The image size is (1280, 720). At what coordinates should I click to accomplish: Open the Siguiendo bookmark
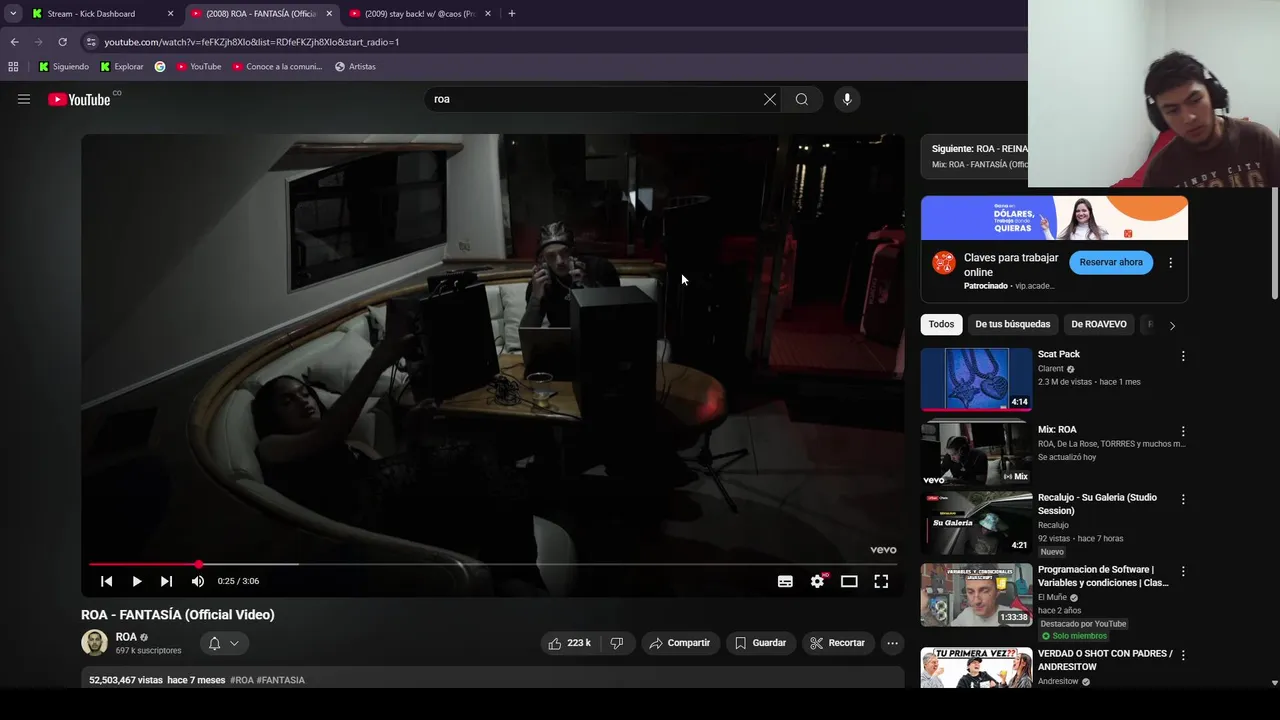(x=64, y=67)
